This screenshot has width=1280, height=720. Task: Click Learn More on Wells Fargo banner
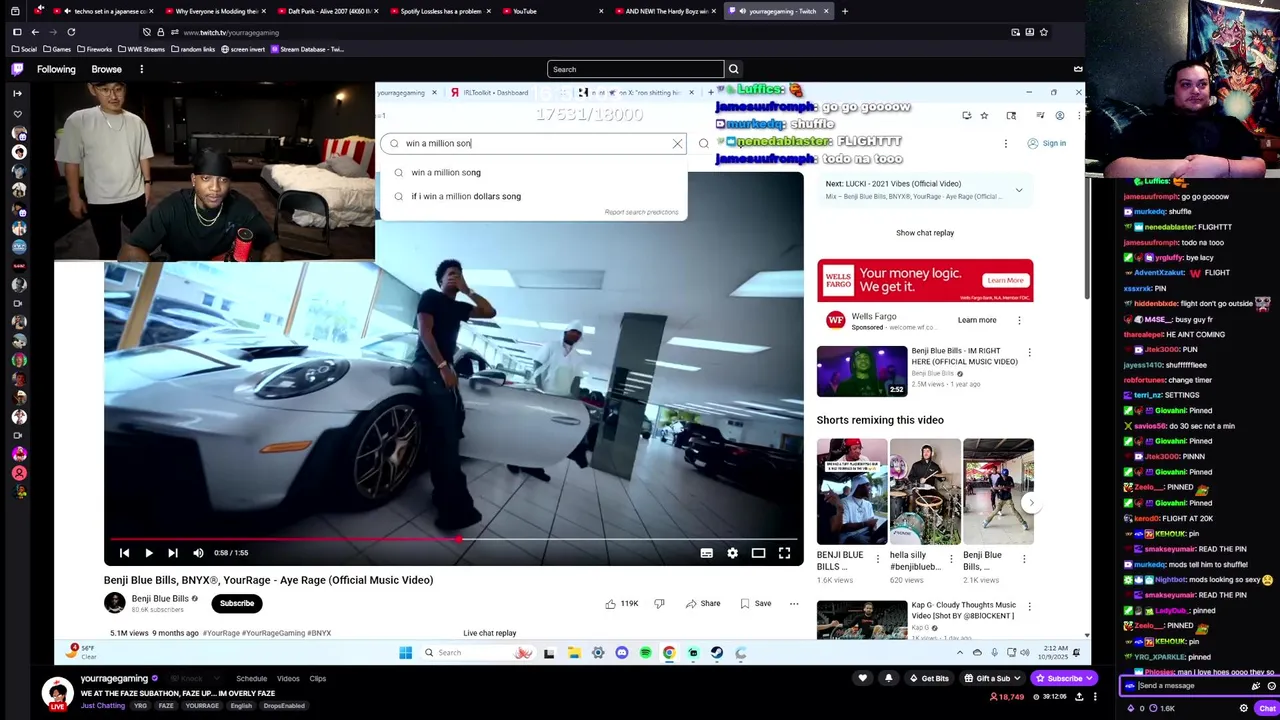click(1005, 280)
